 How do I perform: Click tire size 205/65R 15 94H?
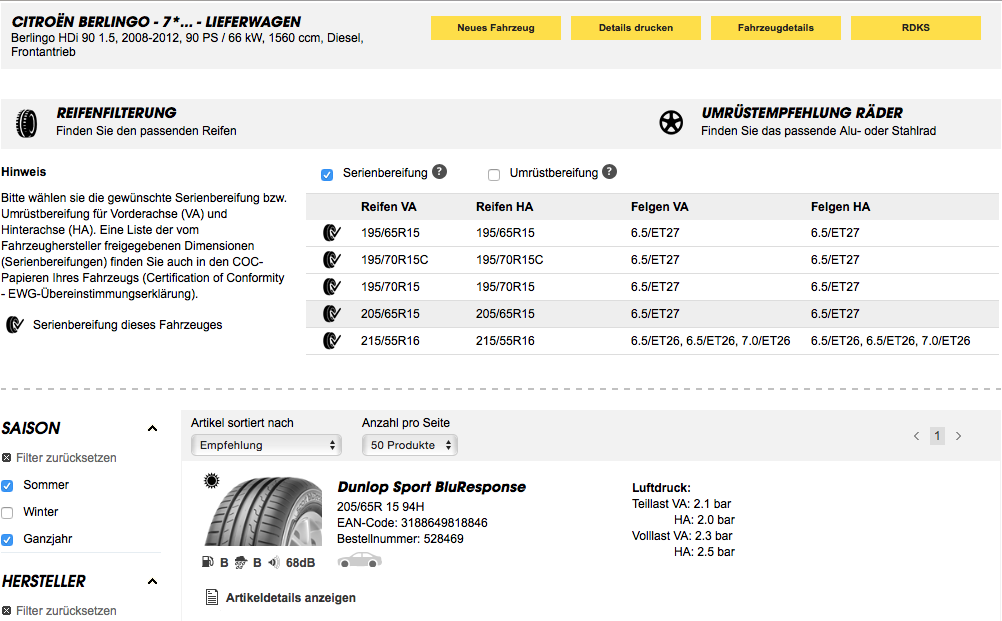pos(381,507)
